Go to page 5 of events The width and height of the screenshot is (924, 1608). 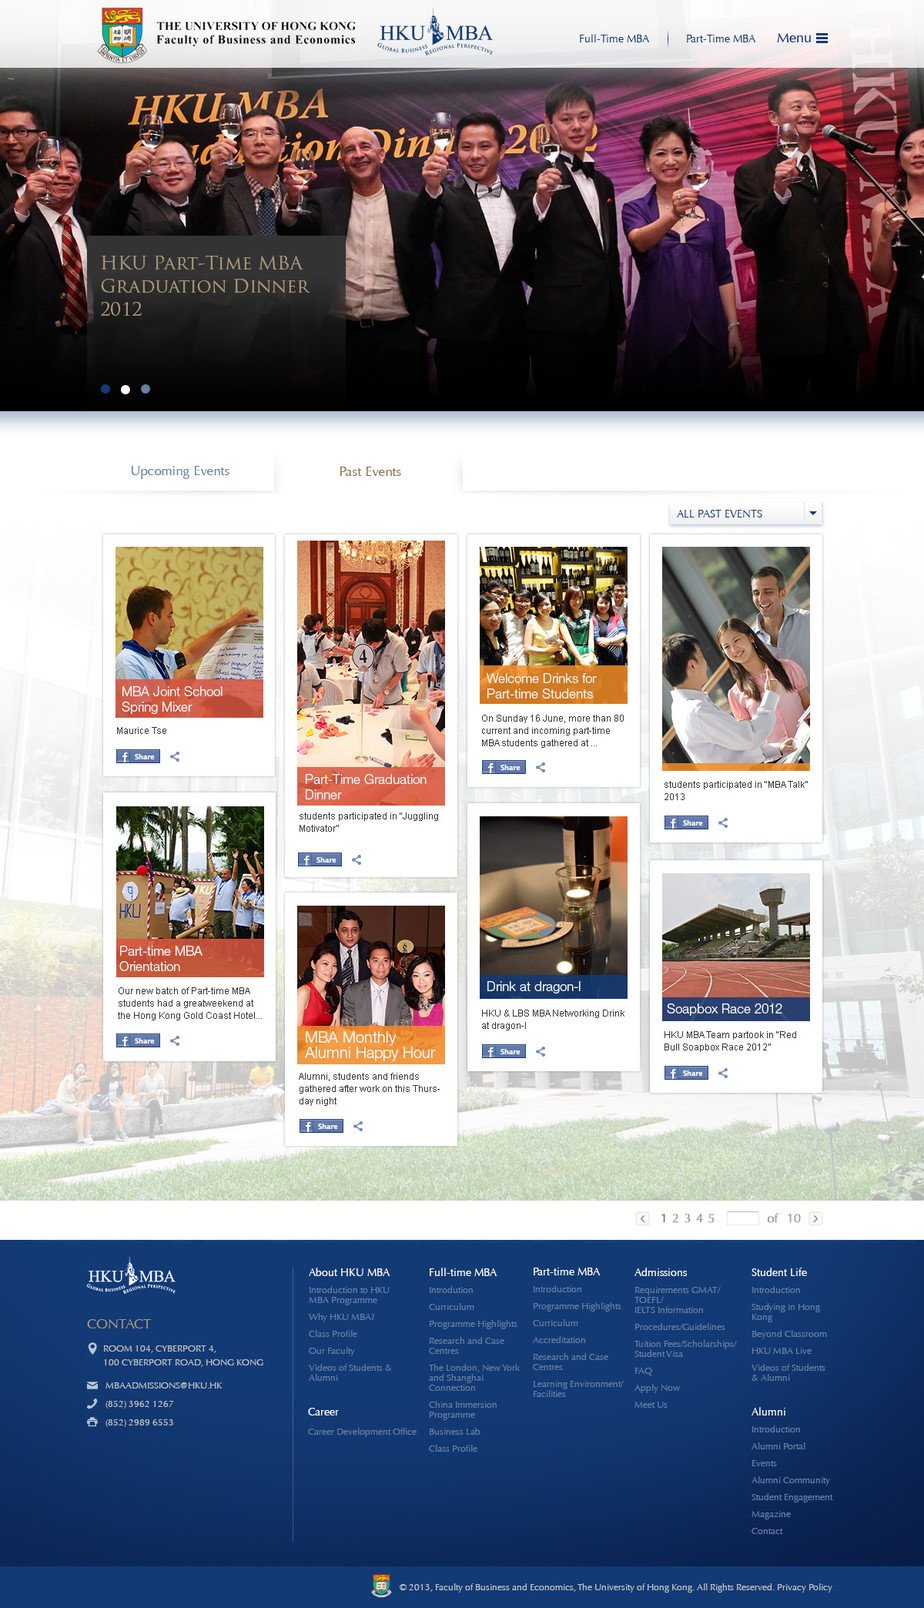711,1218
